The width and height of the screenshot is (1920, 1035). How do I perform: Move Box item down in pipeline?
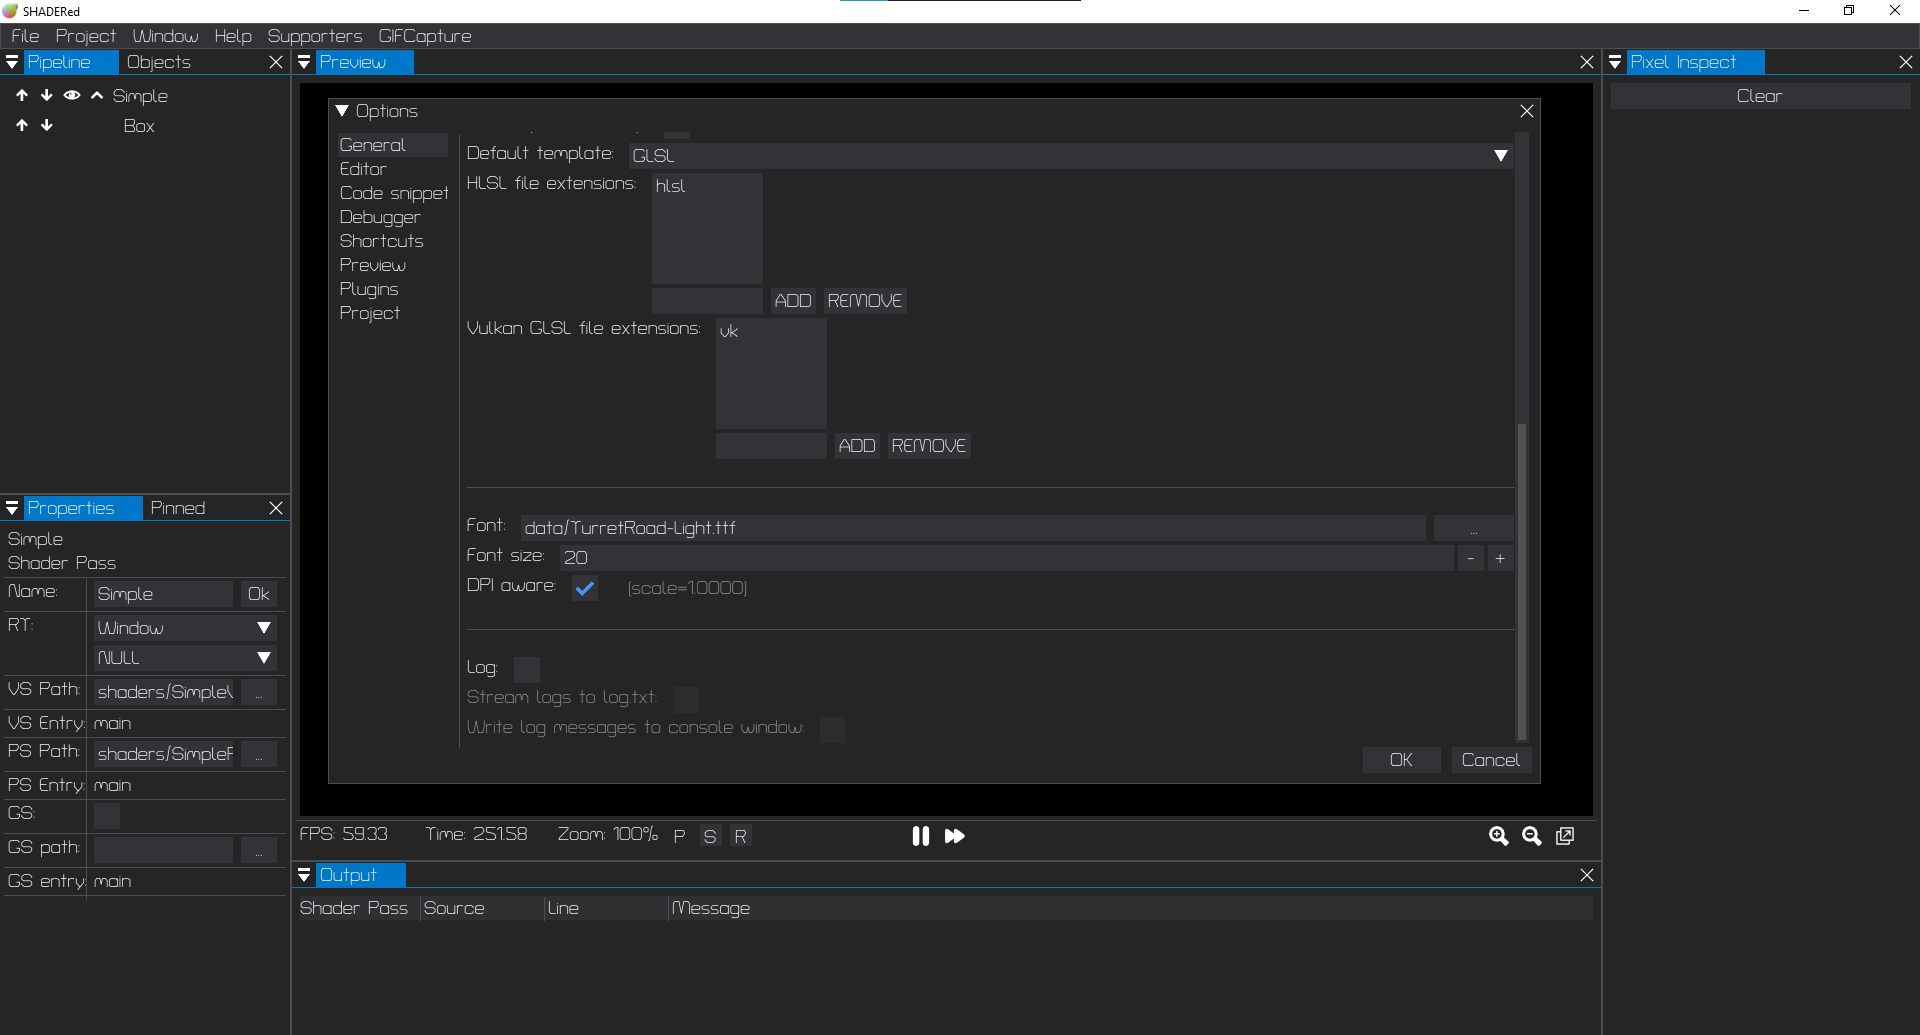click(47, 126)
